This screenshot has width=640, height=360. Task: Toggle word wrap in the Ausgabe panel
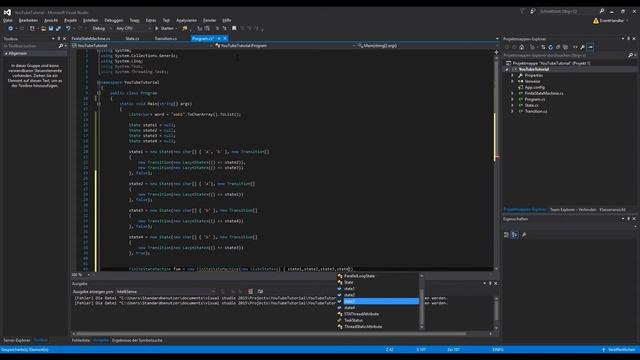click(260, 291)
